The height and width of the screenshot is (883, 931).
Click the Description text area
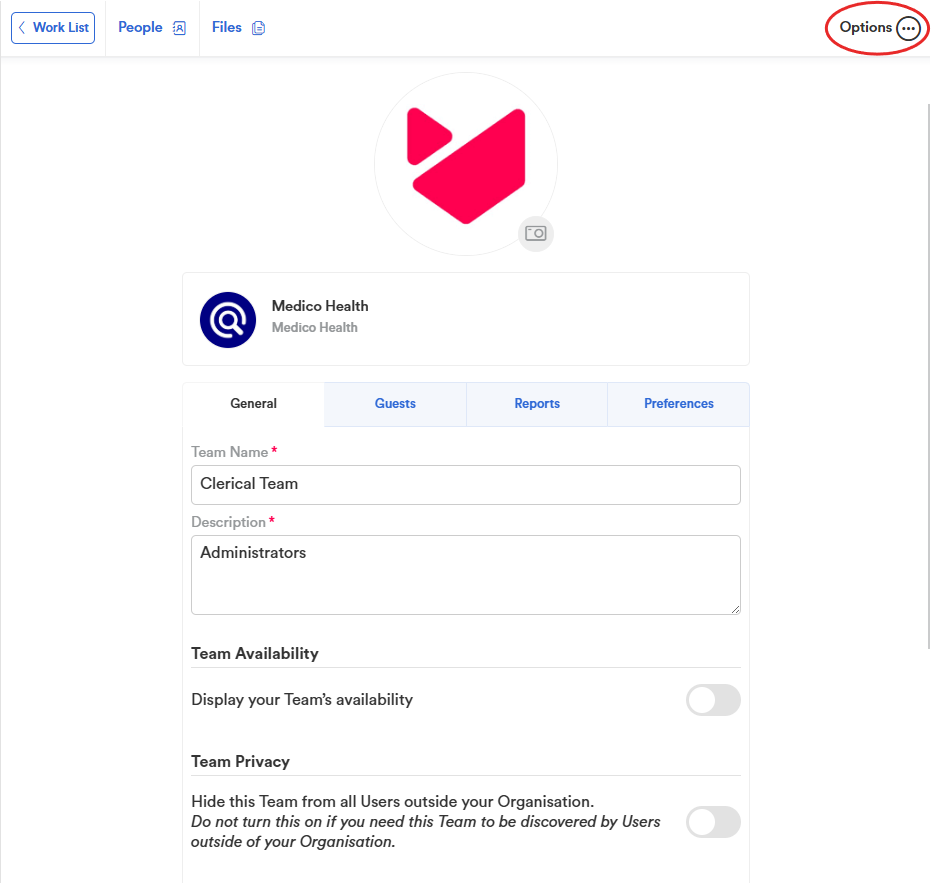click(466, 575)
